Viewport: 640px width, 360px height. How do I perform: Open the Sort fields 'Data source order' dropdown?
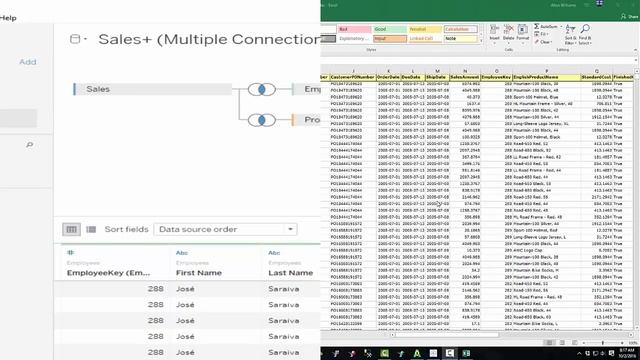click(x=225, y=229)
